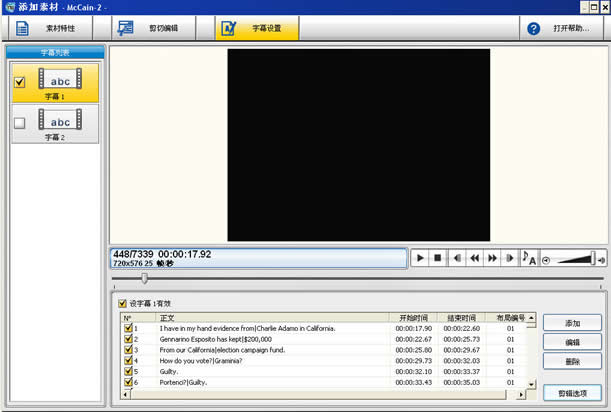Switch to the 剪切编辑 tab
The width and height of the screenshot is (611, 412).
[x=154, y=28]
